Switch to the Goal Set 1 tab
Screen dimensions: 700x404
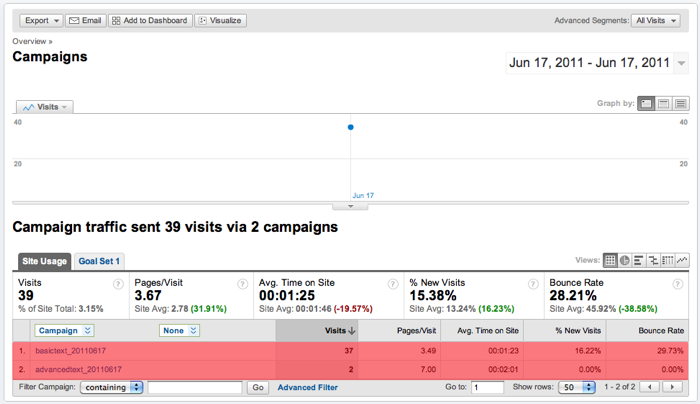[100, 261]
